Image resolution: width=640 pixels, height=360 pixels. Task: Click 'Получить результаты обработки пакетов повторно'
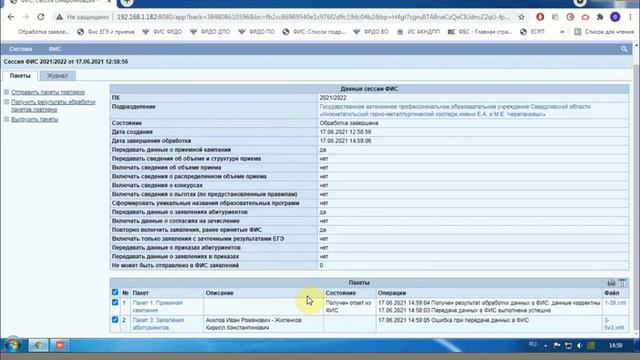click(53, 106)
